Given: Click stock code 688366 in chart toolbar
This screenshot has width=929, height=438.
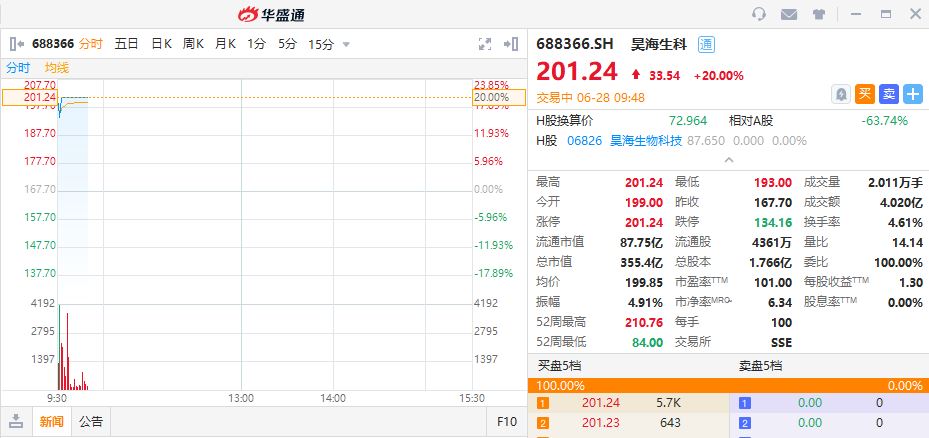Looking at the screenshot, I should point(53,44).
